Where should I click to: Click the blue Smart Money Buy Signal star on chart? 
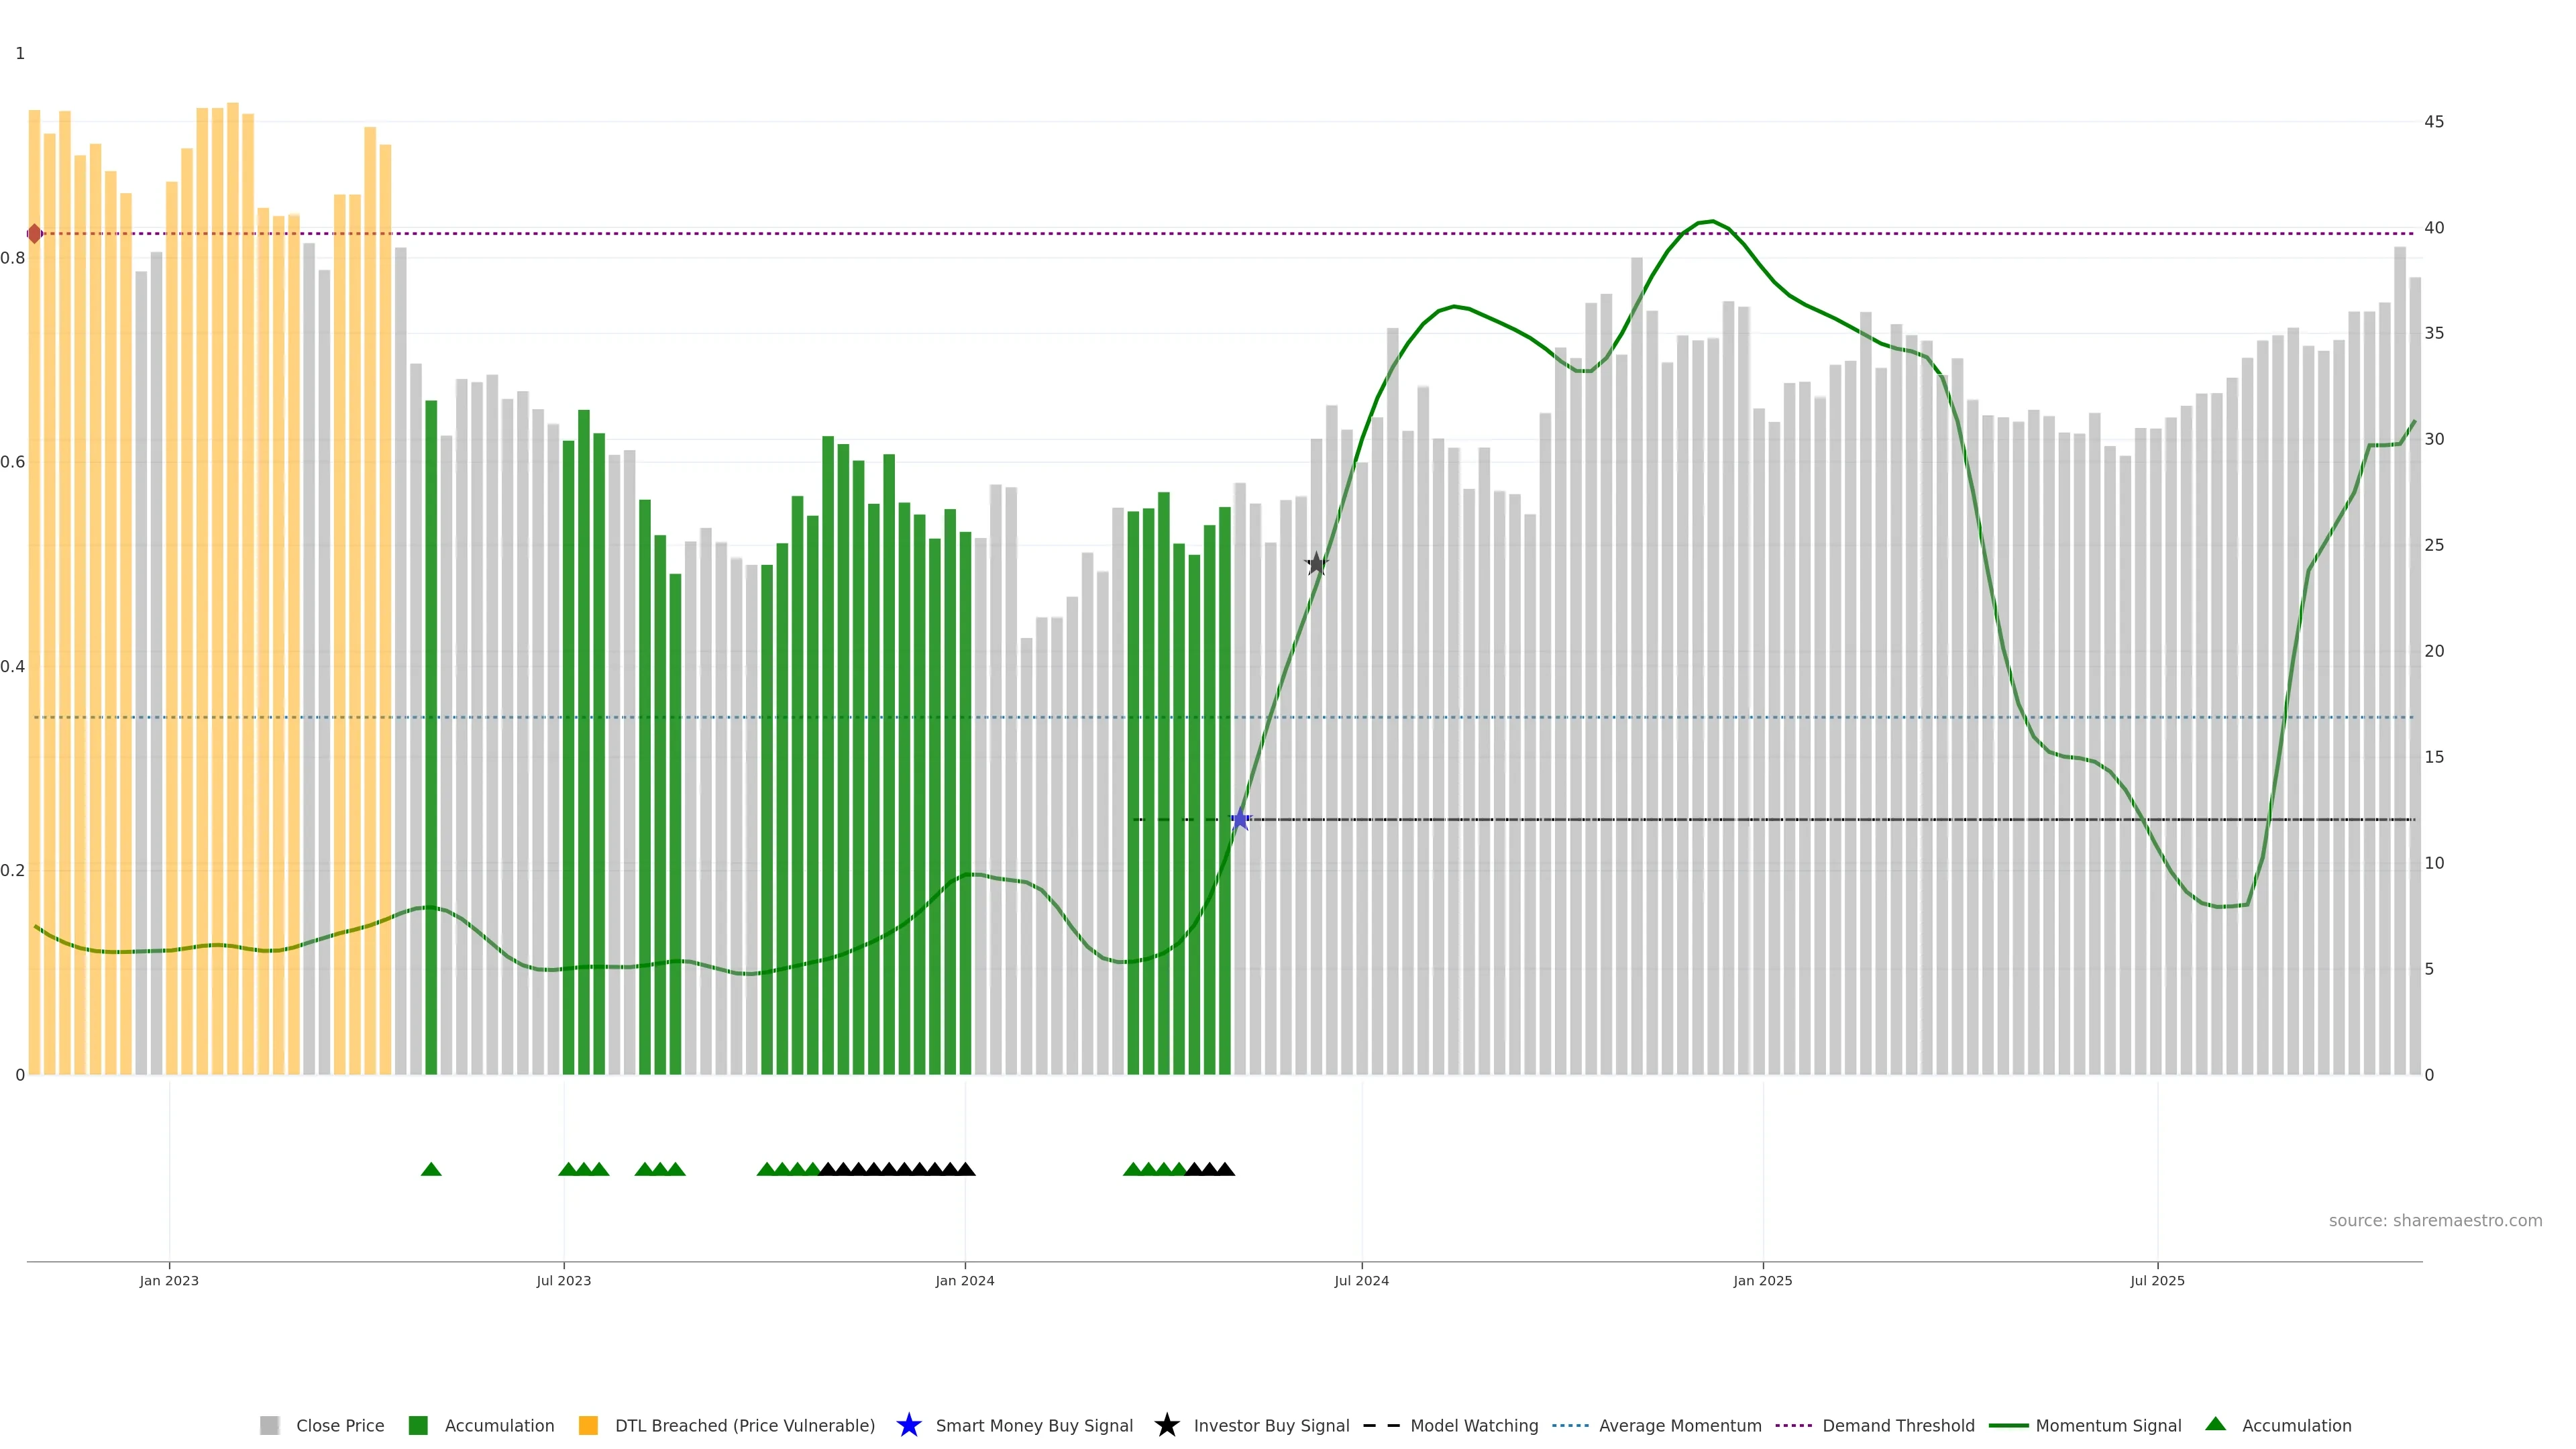pos(1240,820)
